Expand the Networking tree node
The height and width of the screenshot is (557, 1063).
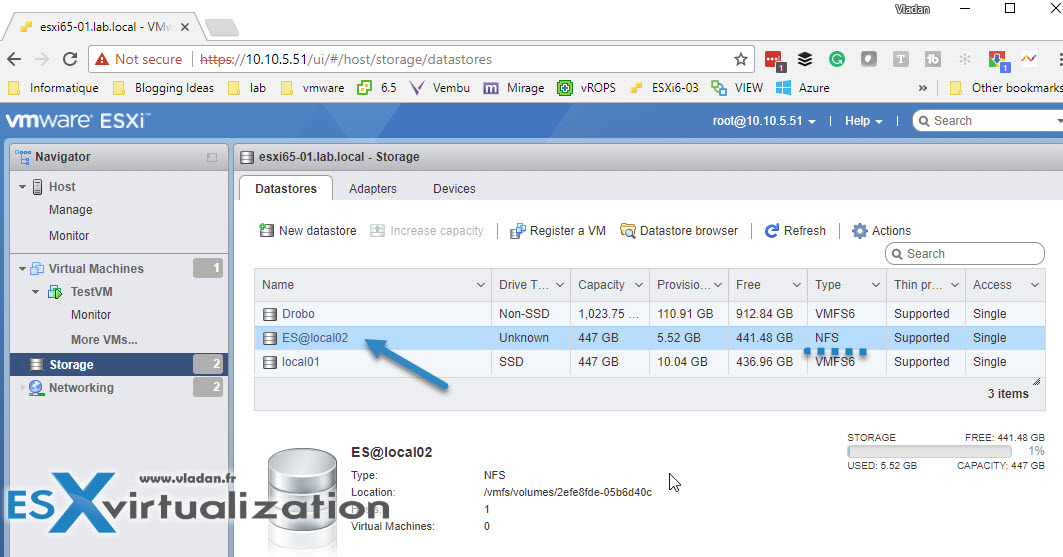22,388
